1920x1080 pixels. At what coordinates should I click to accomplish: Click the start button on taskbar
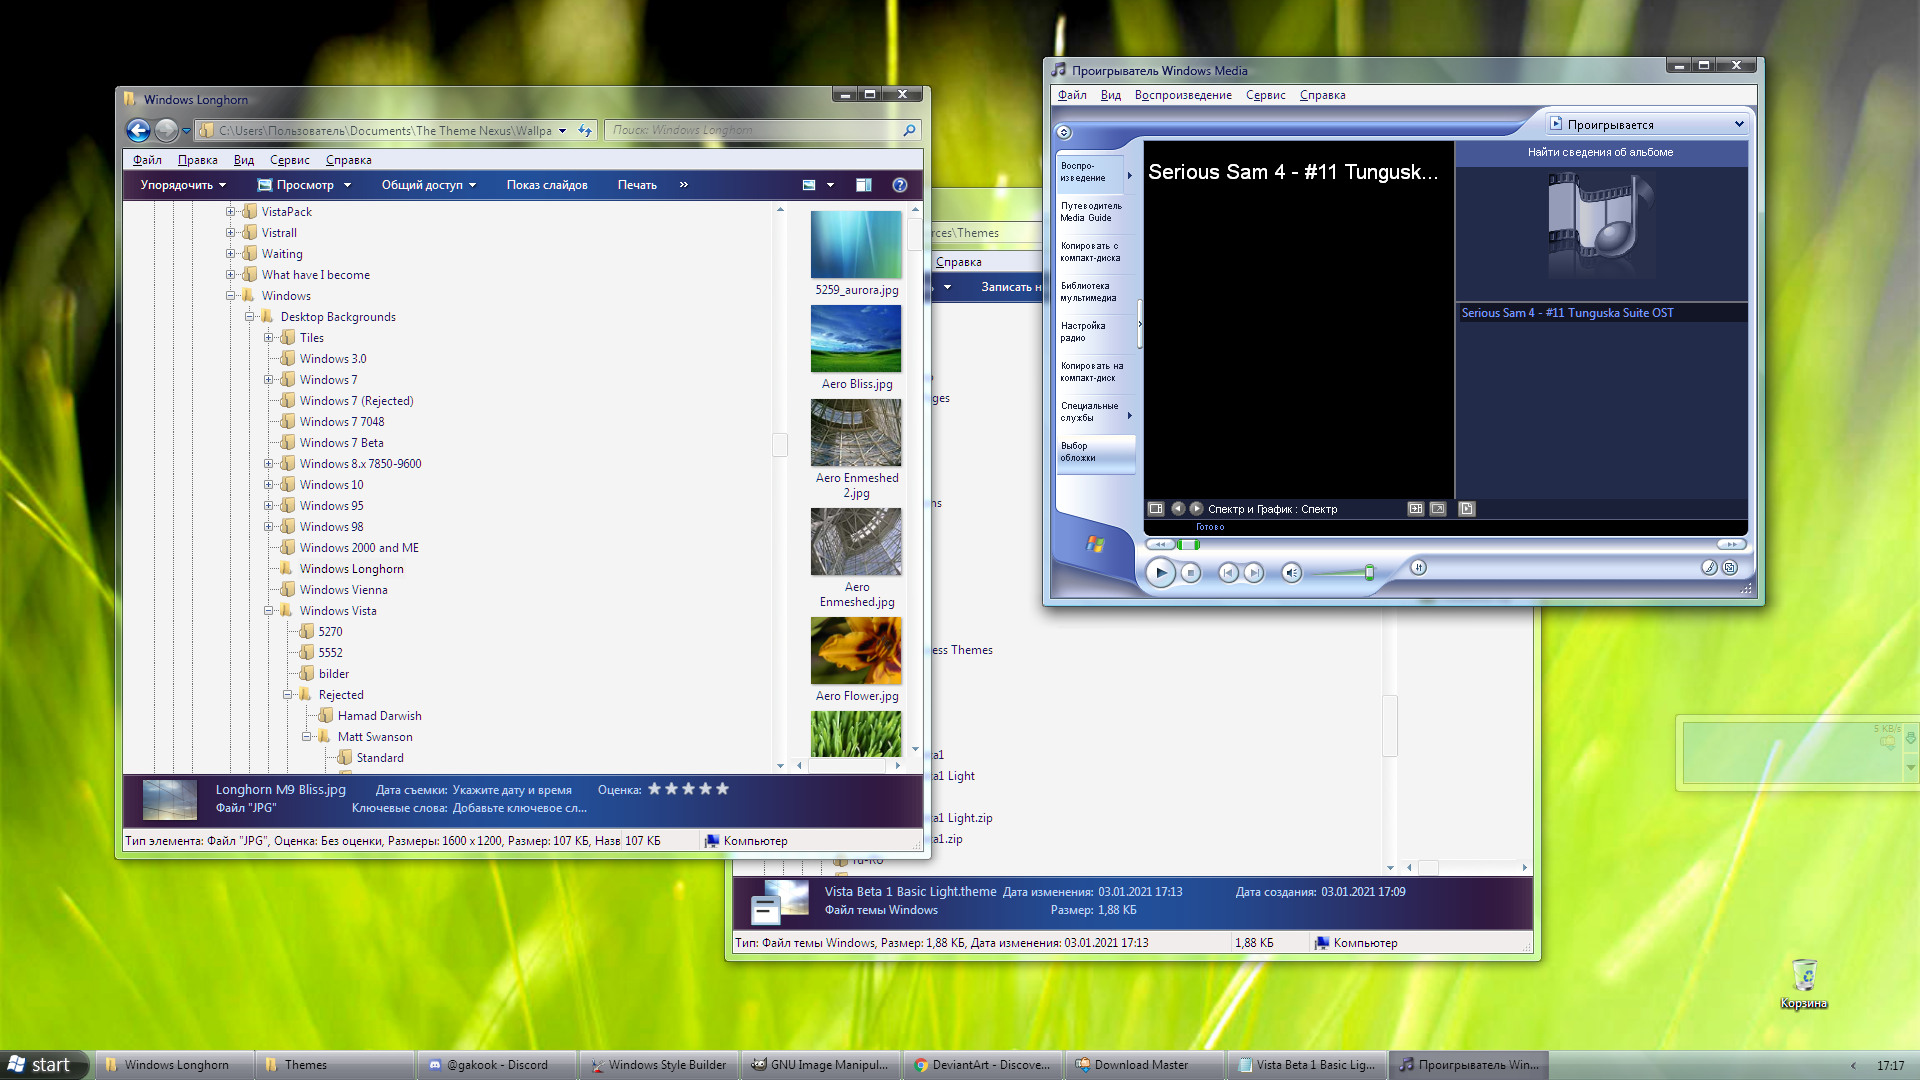(x=45, y=1065)
